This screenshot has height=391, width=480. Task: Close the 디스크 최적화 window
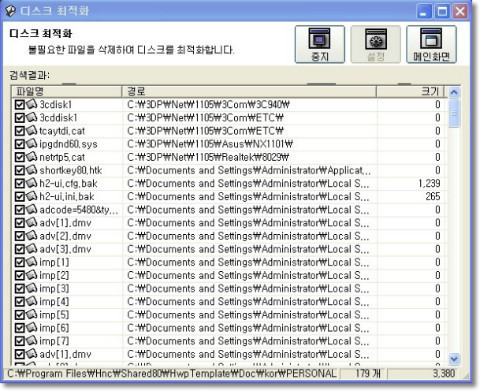(460, 12)
